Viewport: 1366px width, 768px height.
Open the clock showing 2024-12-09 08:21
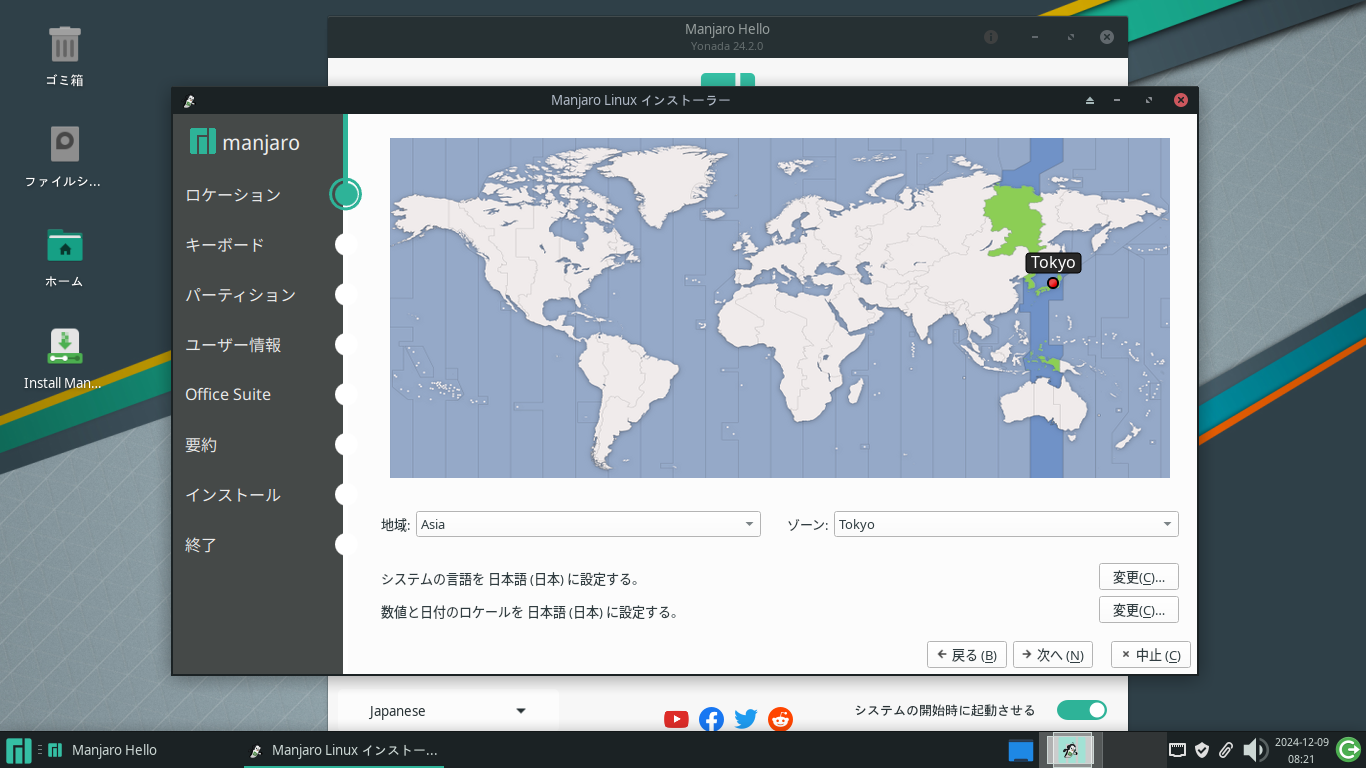tap(1301, 750)
